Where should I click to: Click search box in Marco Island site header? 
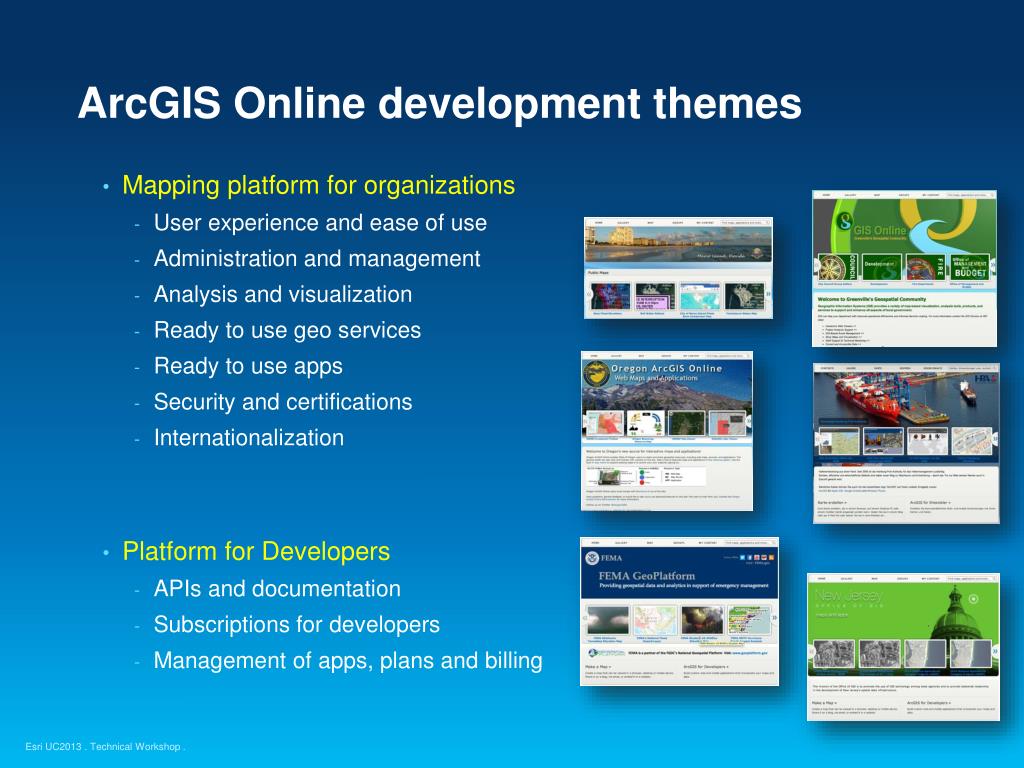745,223
